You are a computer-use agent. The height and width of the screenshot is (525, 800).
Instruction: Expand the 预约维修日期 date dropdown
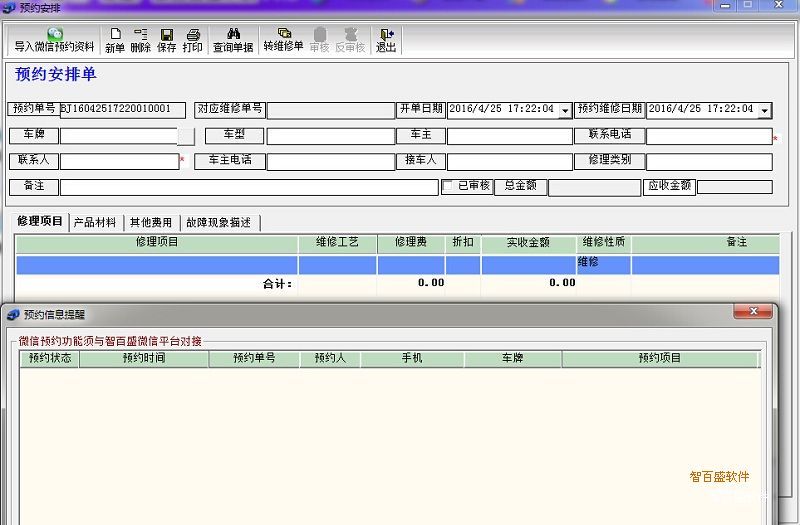765,110
